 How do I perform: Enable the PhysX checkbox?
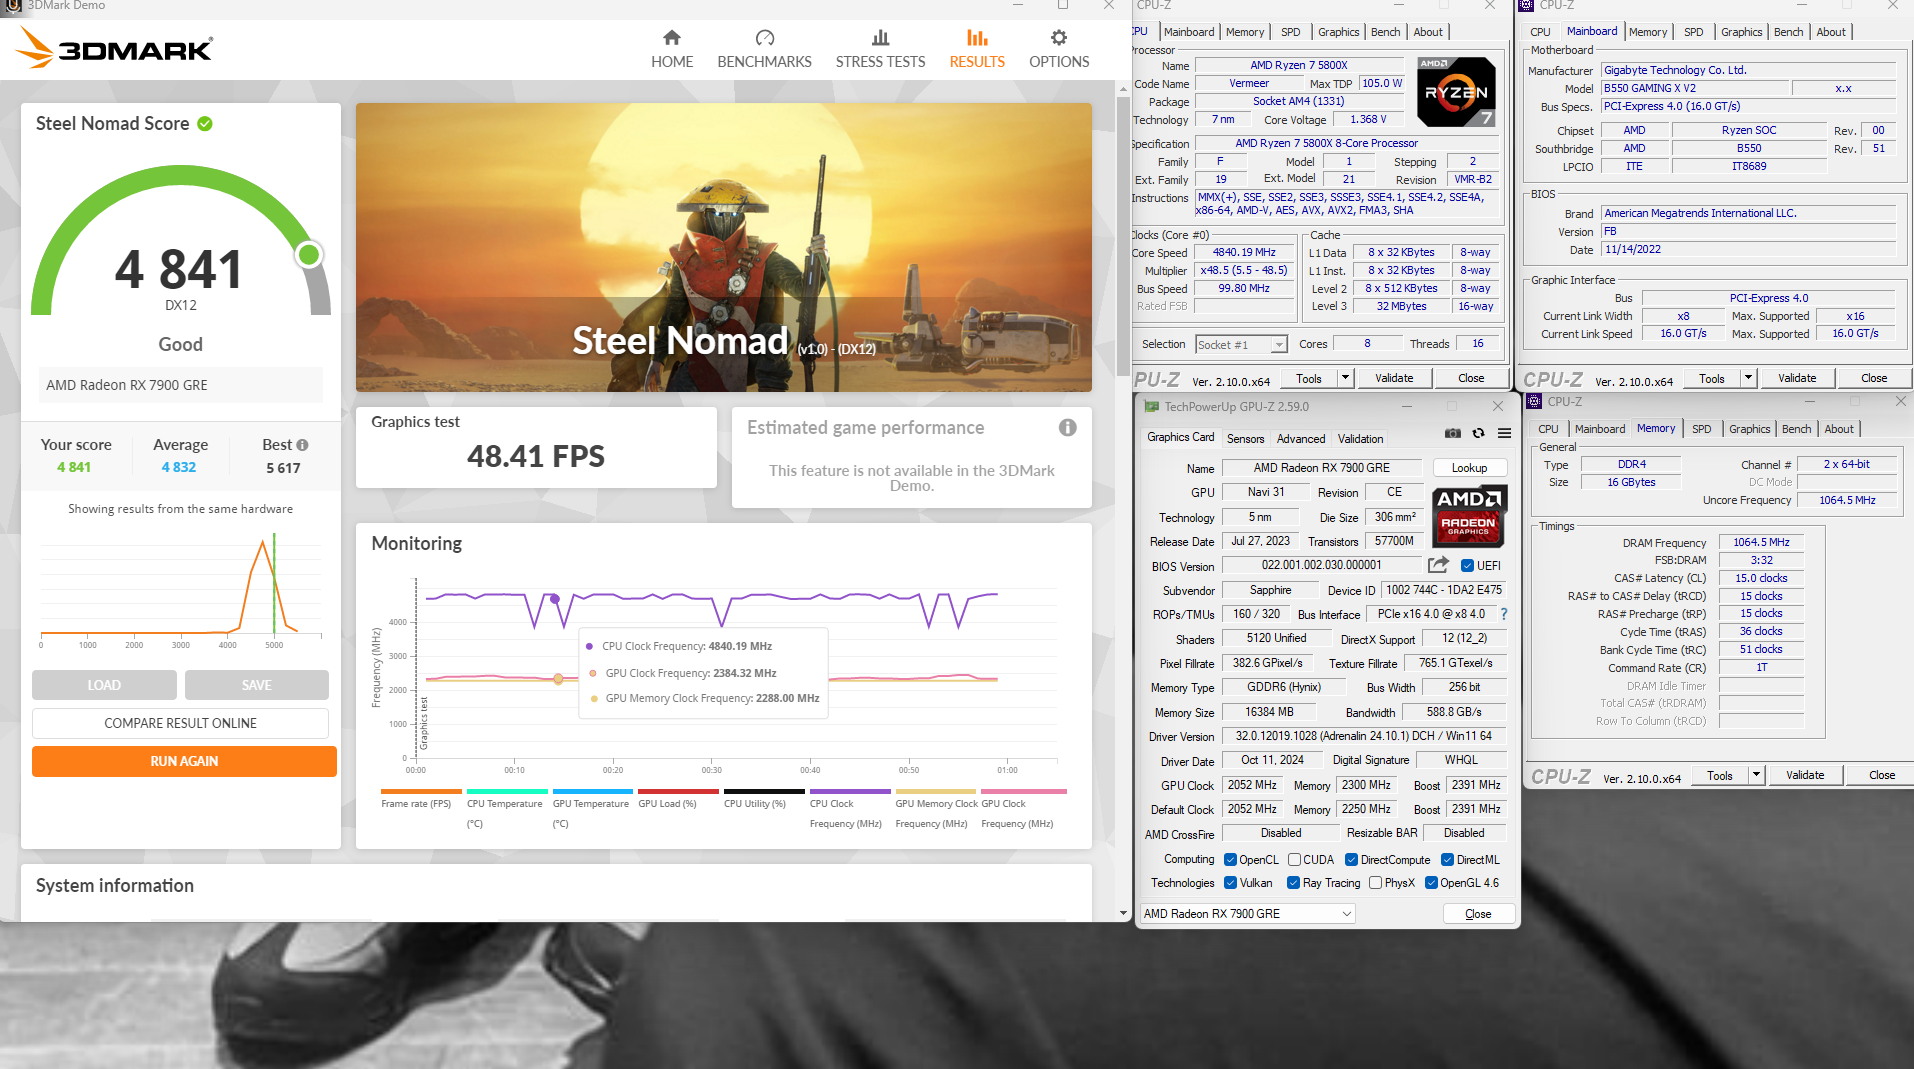tap(1376, 883)
